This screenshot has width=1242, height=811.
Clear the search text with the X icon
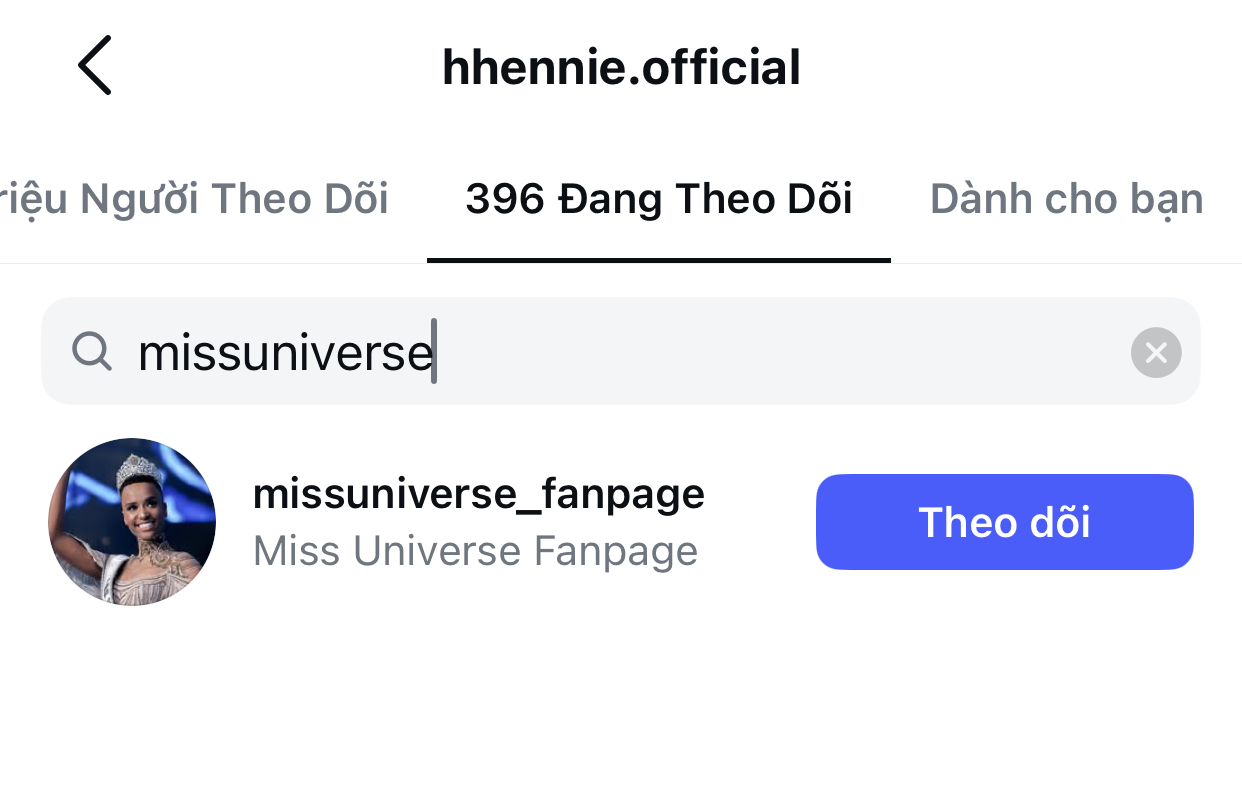point(1156,352)
